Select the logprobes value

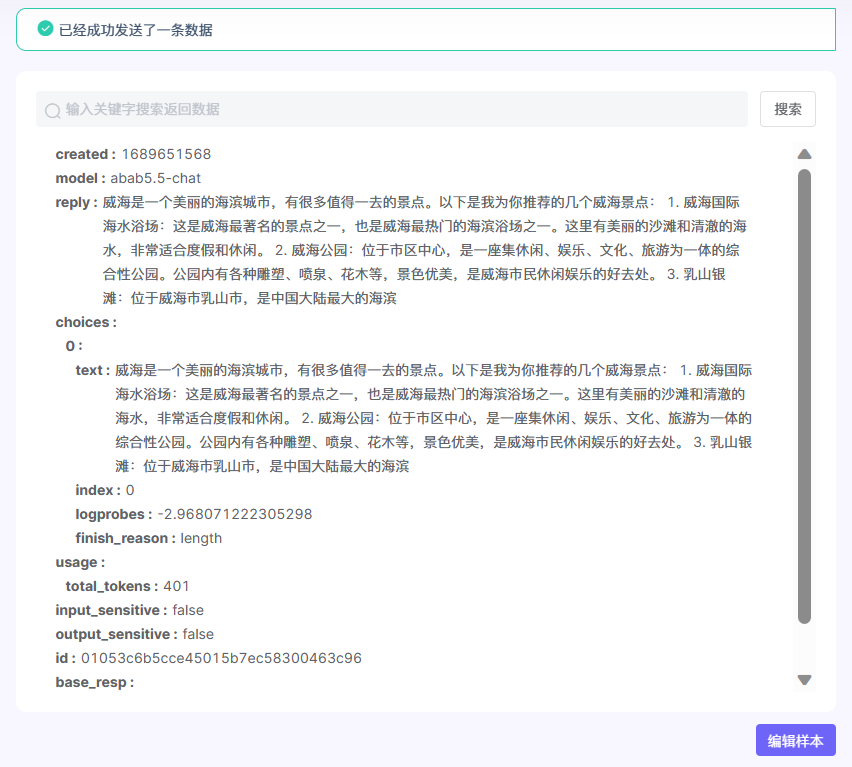click(235, 514)
